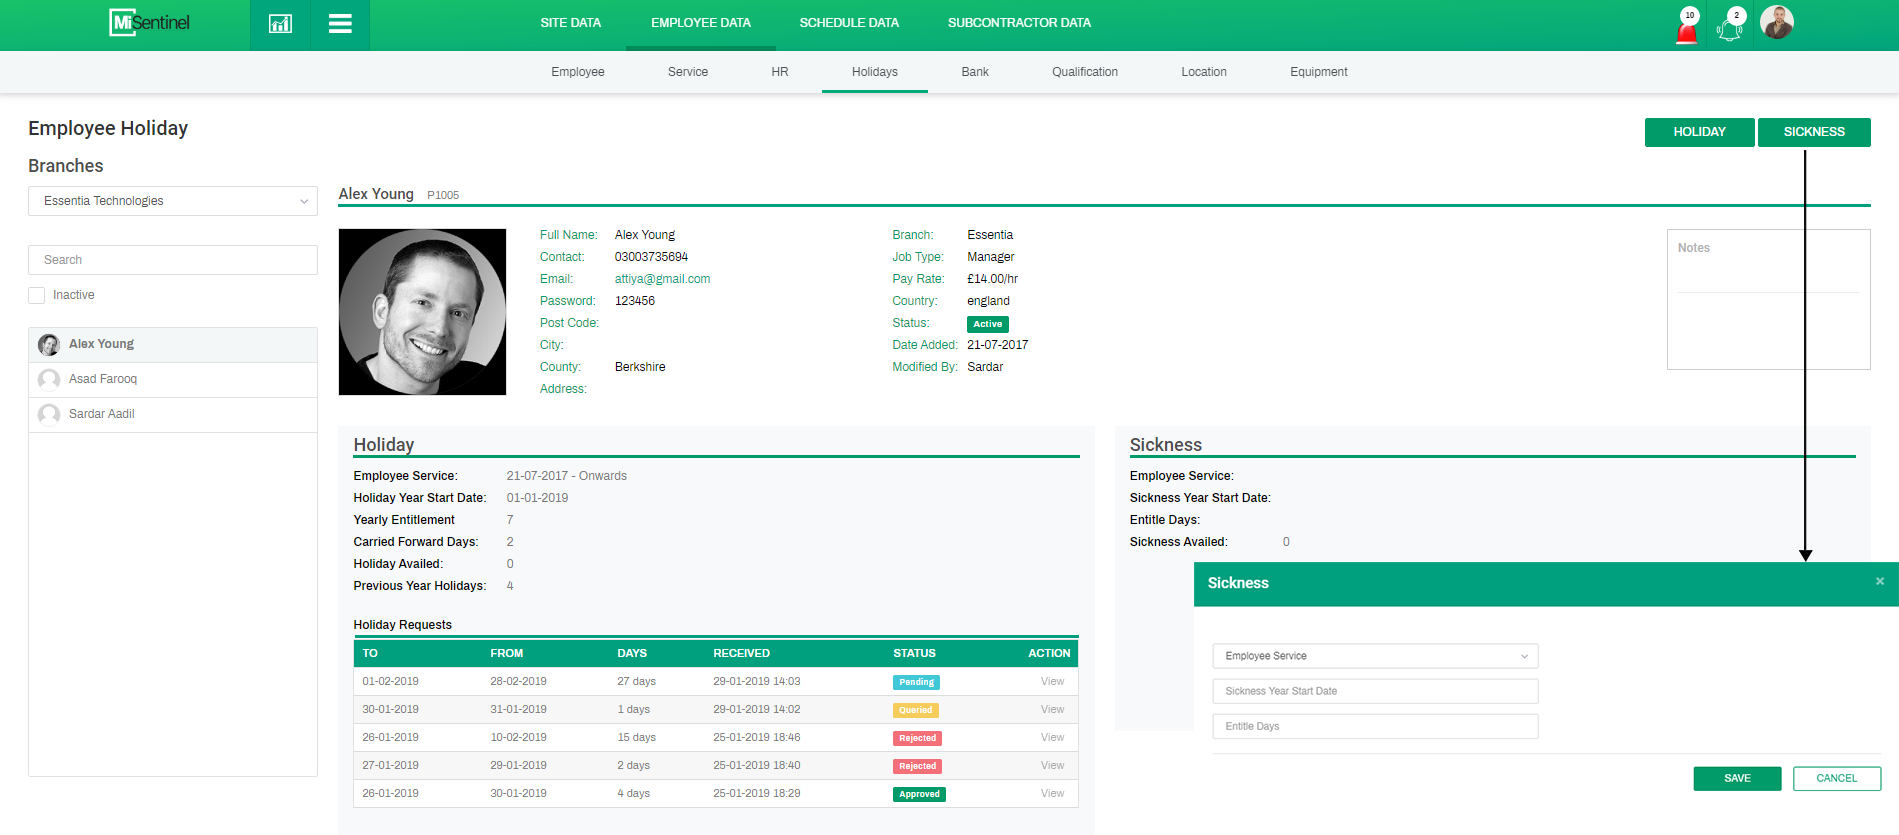Click the FROM column header

coord(507,653)
